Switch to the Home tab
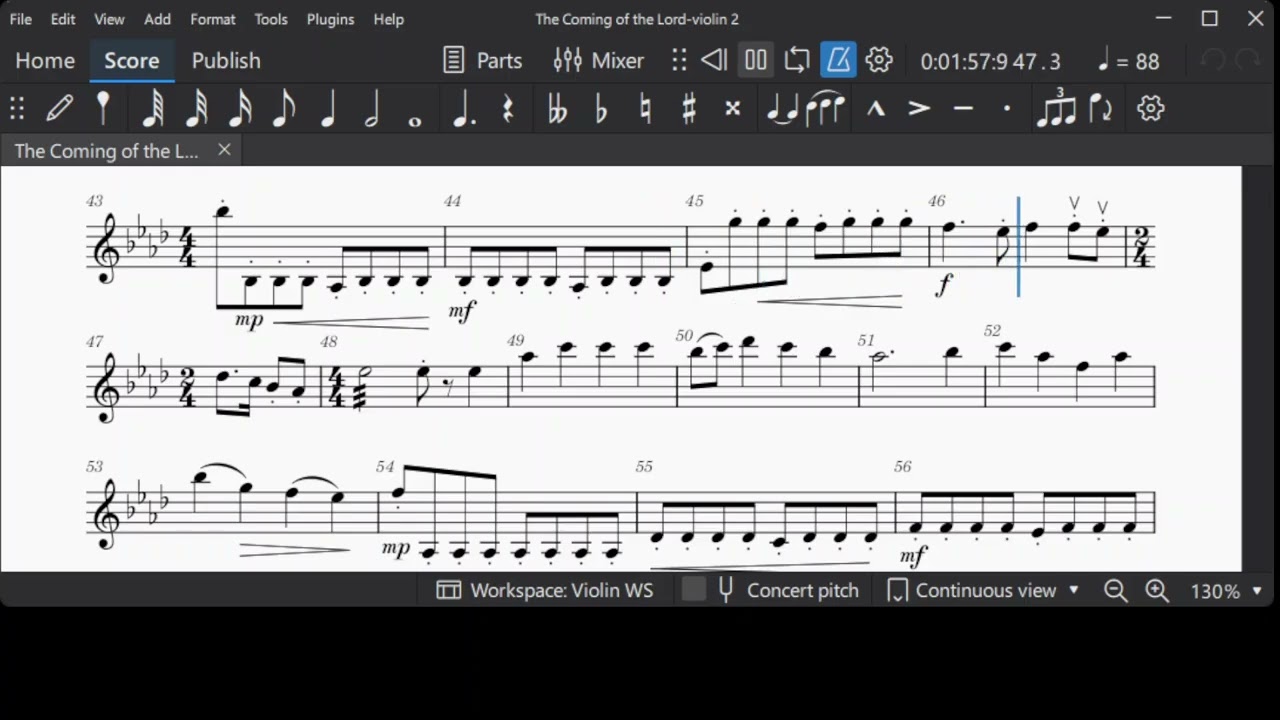 [x=45, y=60]
